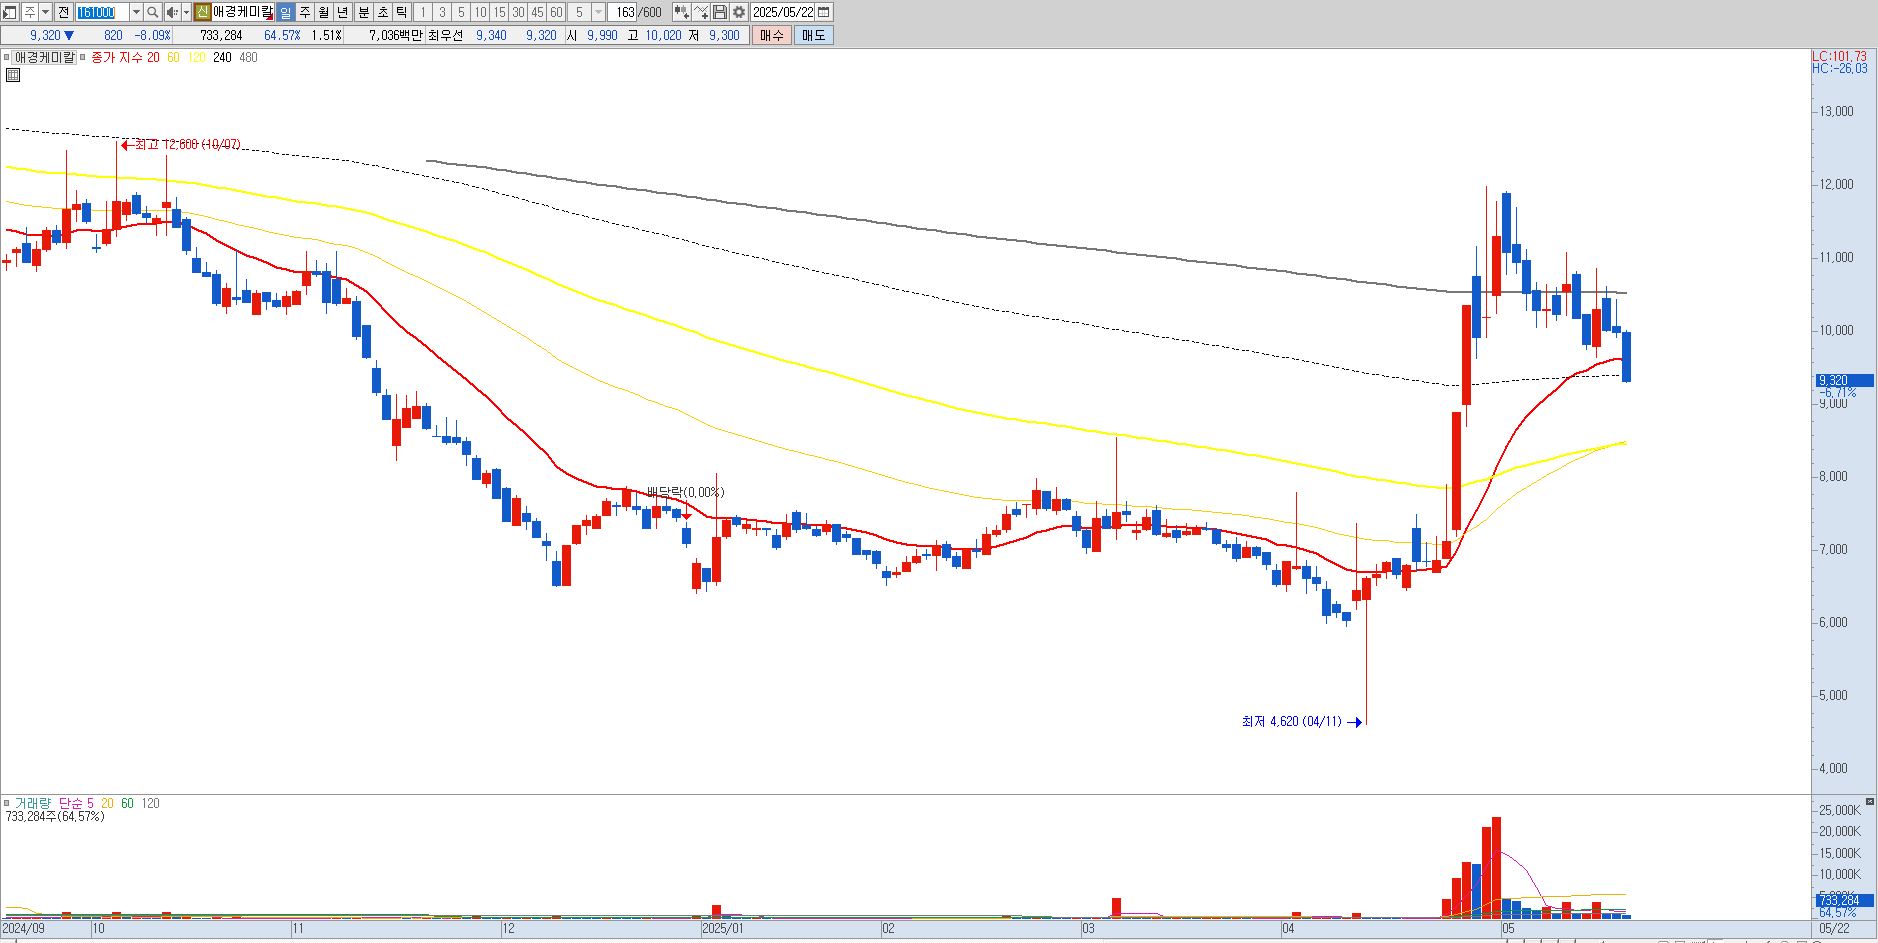The height and width of the screenshot is (943, 1878).
Task: Select the 60 moving average legend color
Action: [173, 57]
